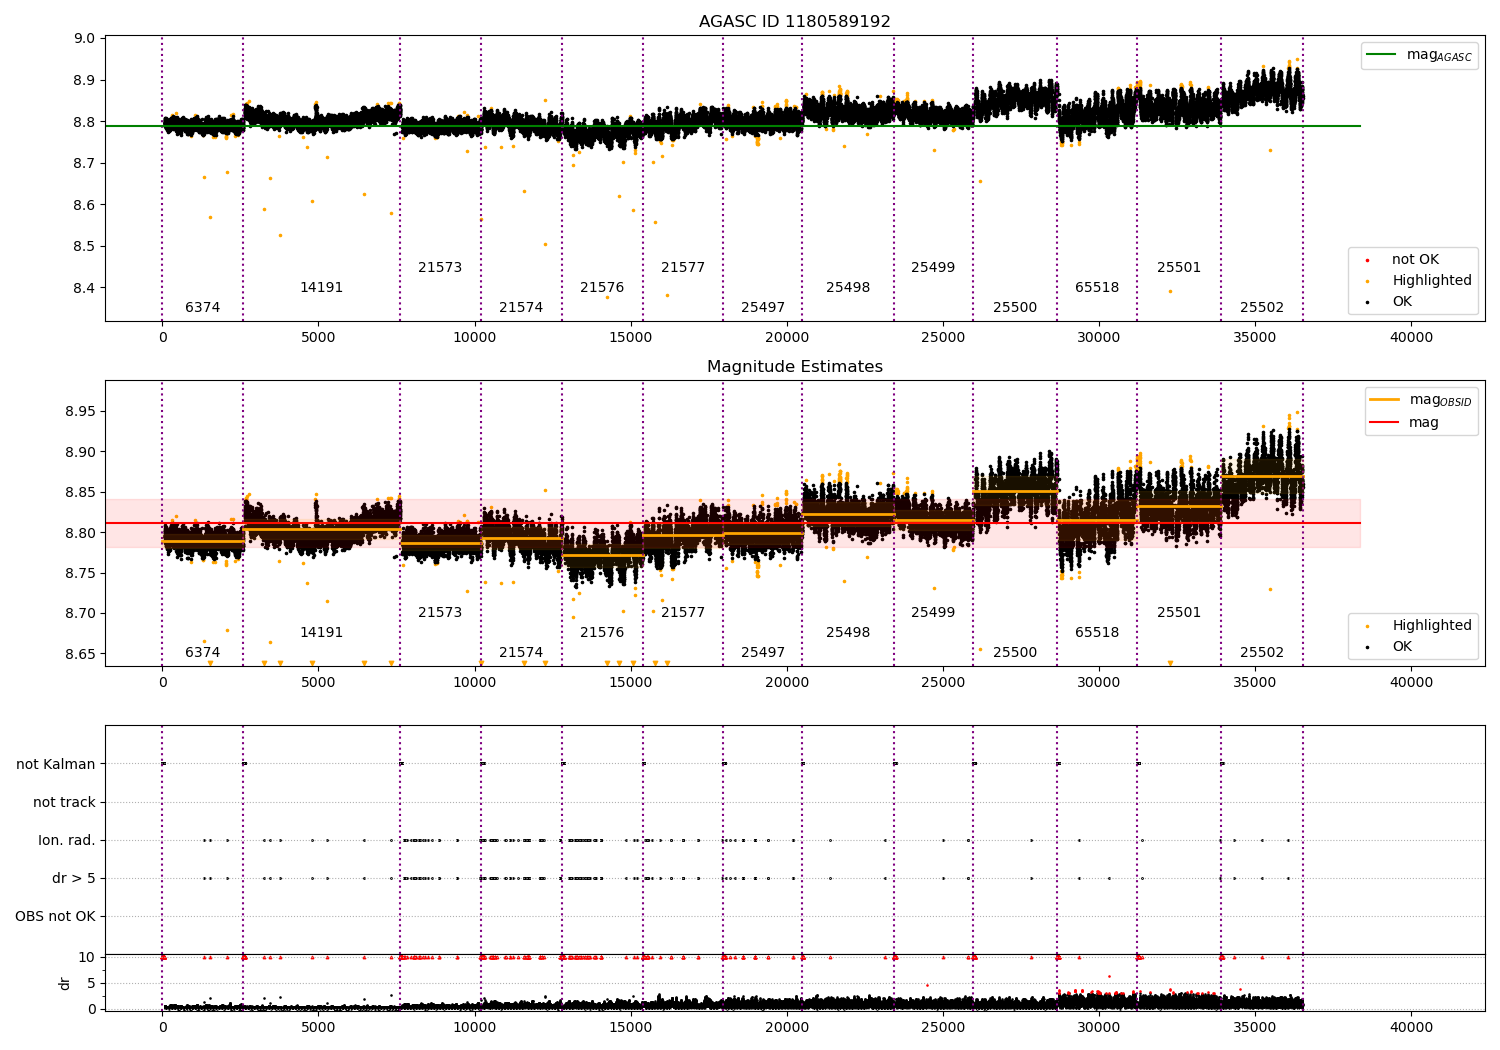This screenshot has height=1050, width=1500.
Task: Click OBSID label 25498 in the top plot
Action: click(x=848, y=288)
